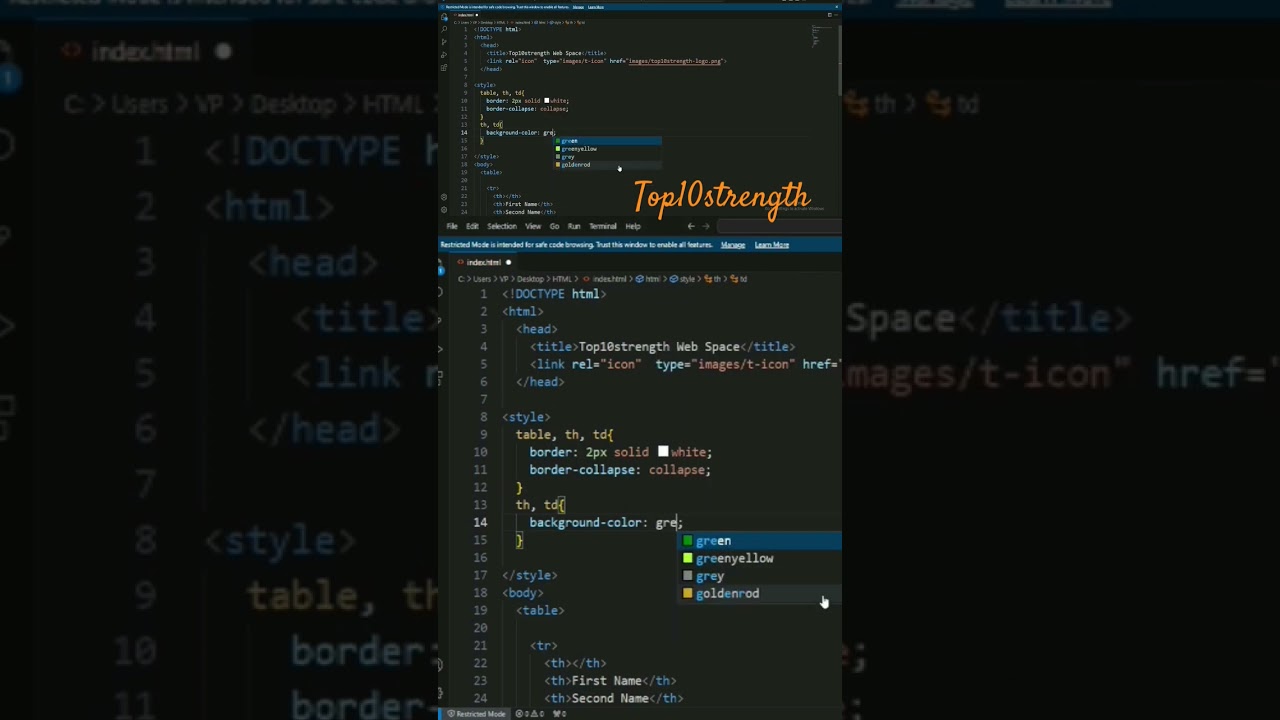Click line number 14 in enlarged editor
Image resolution: width=1280 pixels, height=720 pixels.
coord(481,523)
